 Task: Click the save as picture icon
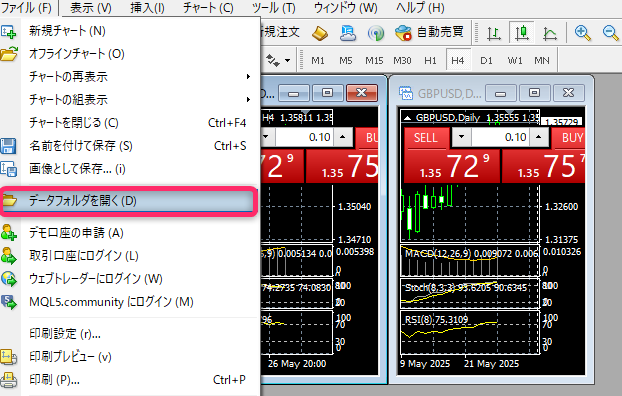9,169
